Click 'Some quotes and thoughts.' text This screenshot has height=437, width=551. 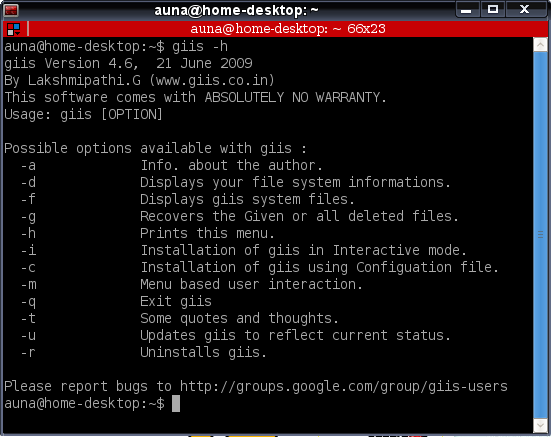tap(239, 319)
